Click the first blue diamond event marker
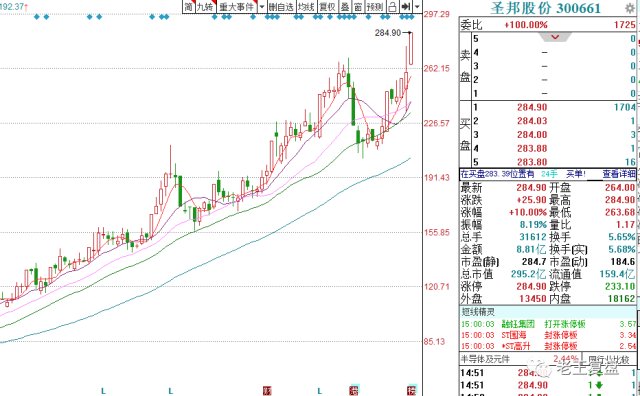This screenshot has width=640, height=396. [37, 17]
